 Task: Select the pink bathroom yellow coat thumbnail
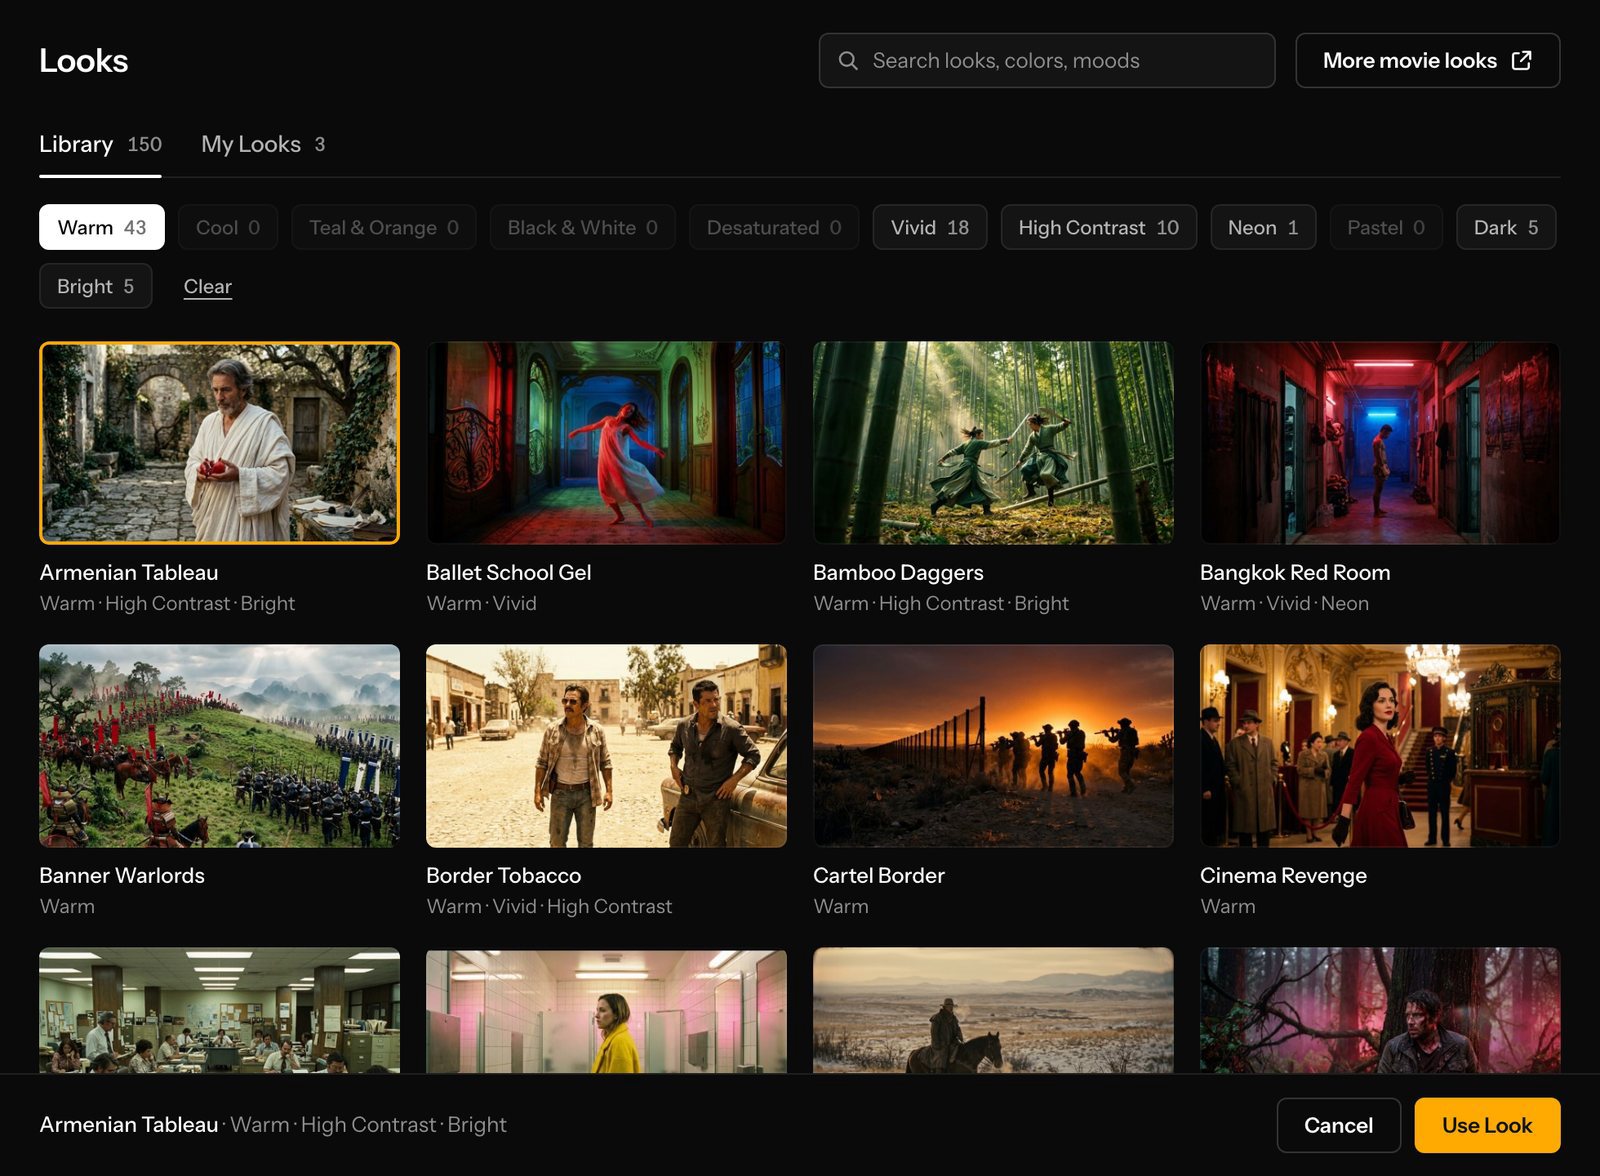tap(606, 1010)
